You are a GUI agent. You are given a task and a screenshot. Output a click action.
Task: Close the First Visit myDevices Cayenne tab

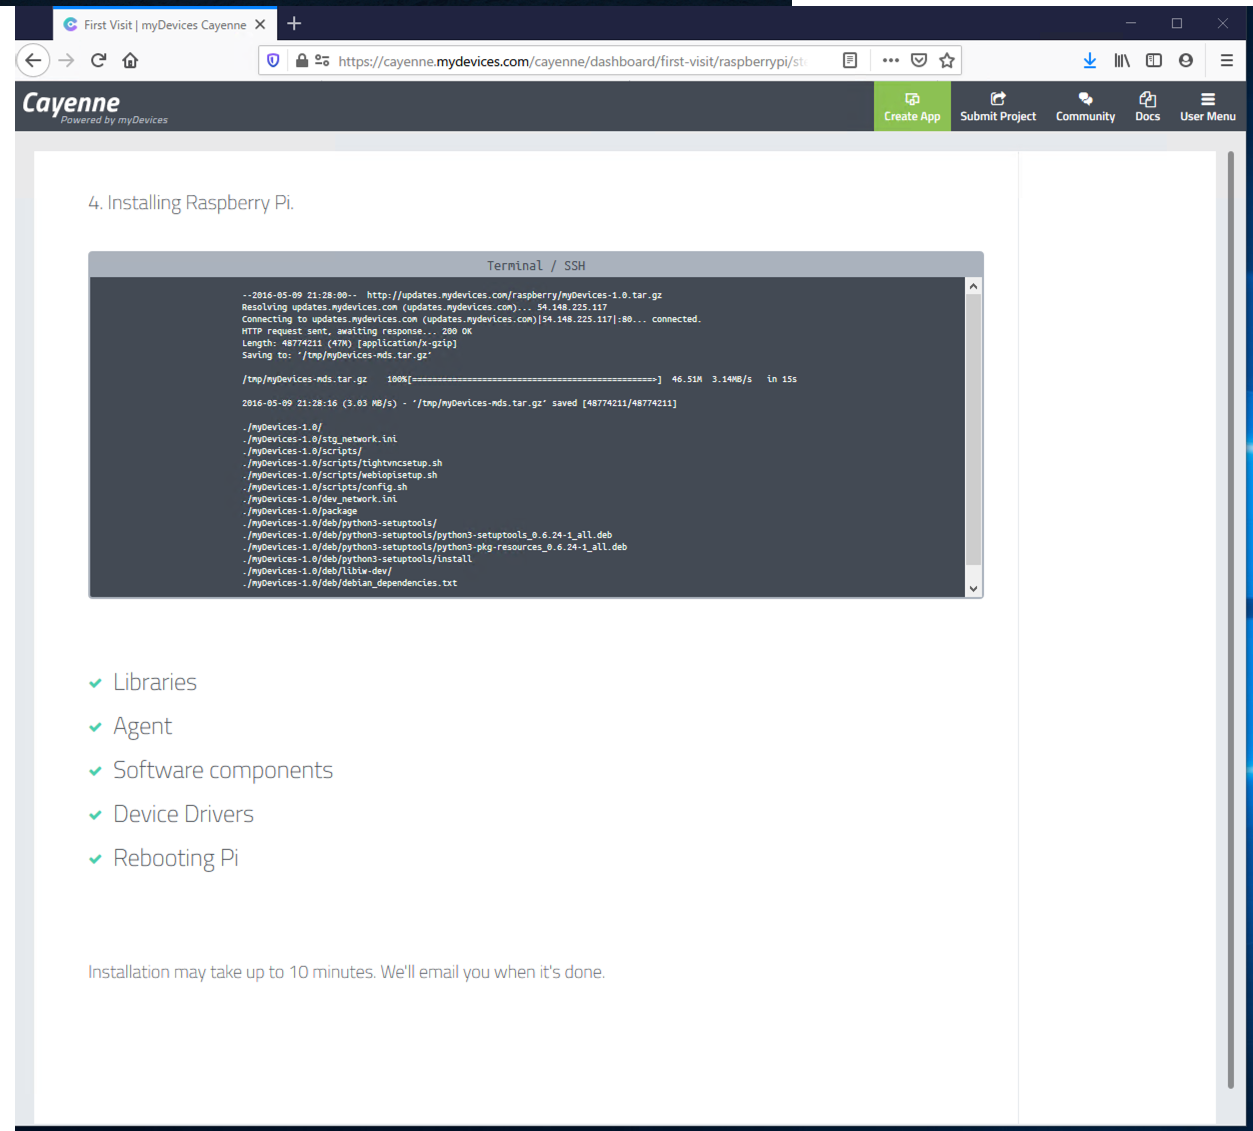[x=260, y=24]
